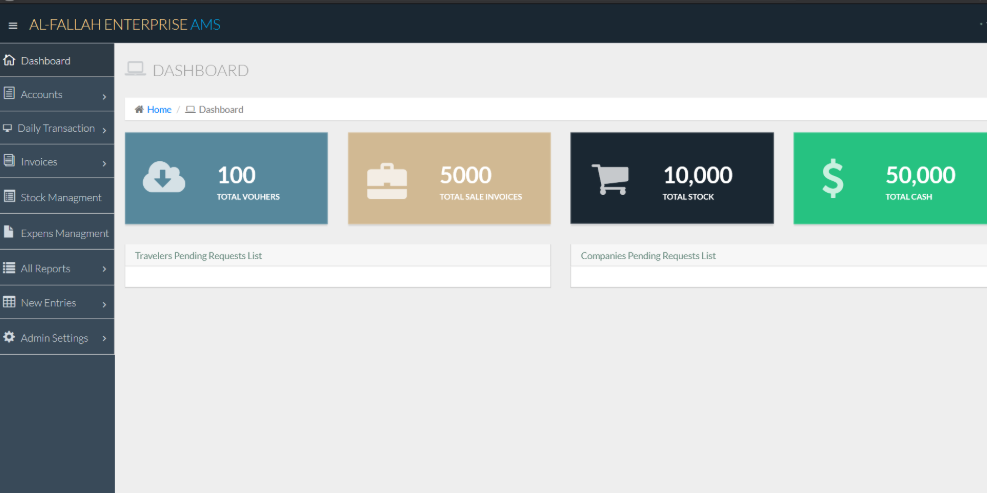Expand the Accounts submenu arrow
The height and width of the screenshot is (493, 987).
point(104,97)
